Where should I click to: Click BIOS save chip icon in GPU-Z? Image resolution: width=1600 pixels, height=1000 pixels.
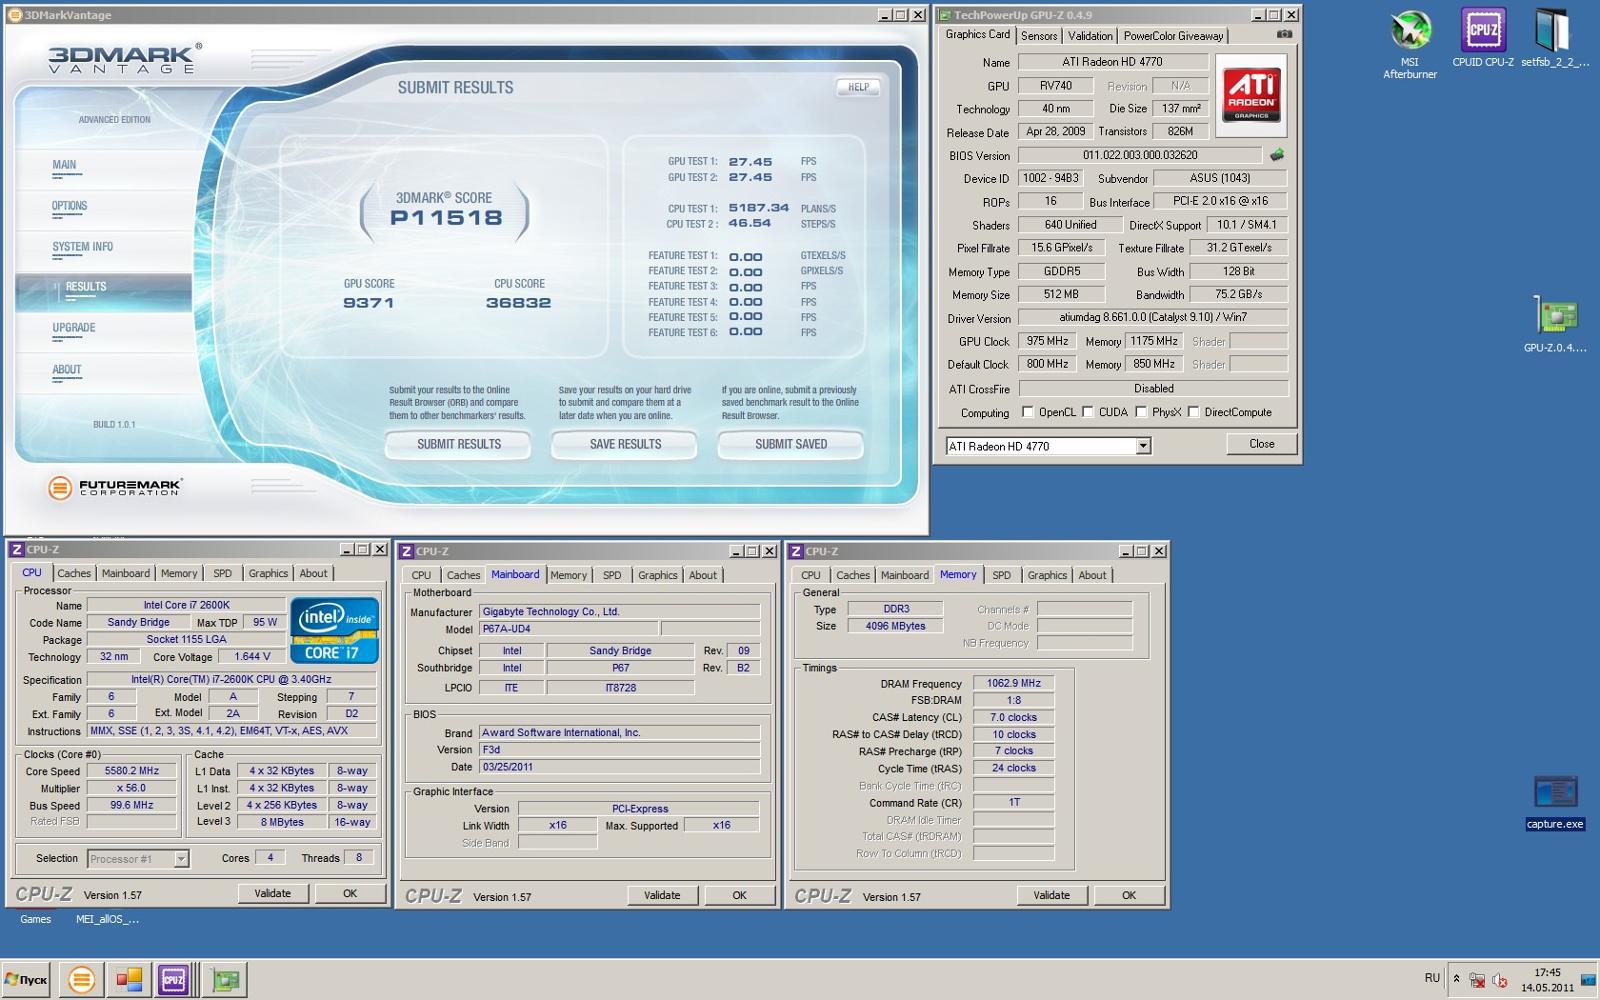(1277, 155)
